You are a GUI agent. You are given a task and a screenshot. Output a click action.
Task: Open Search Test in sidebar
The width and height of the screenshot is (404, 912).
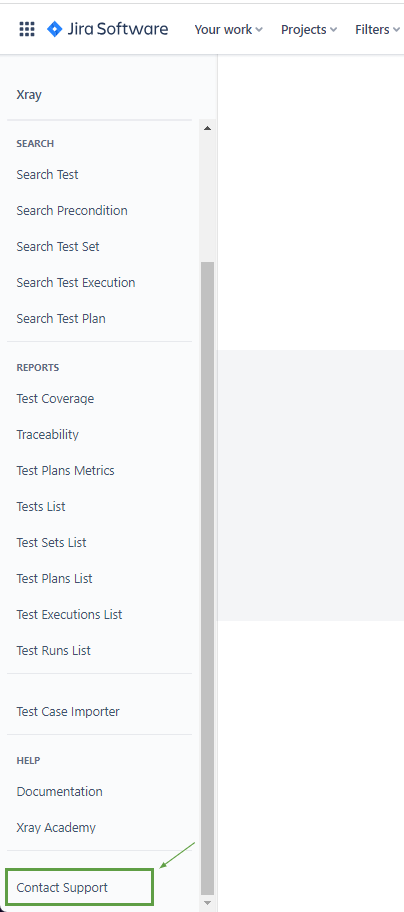tap(47, 174)
